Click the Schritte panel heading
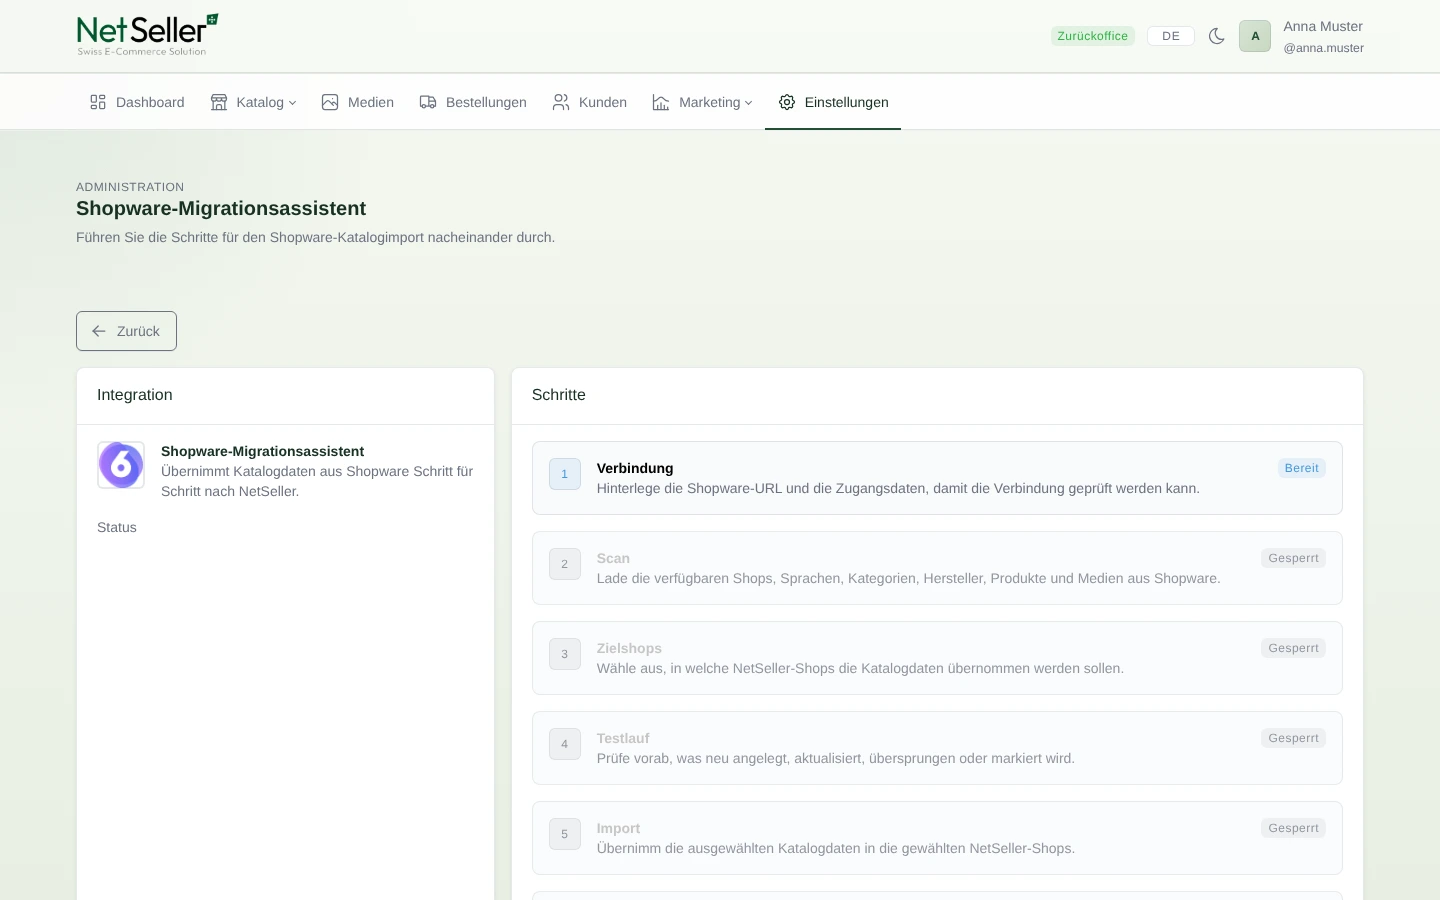The width and height of the screenshot is (1440, 900). tap(559, 395)
